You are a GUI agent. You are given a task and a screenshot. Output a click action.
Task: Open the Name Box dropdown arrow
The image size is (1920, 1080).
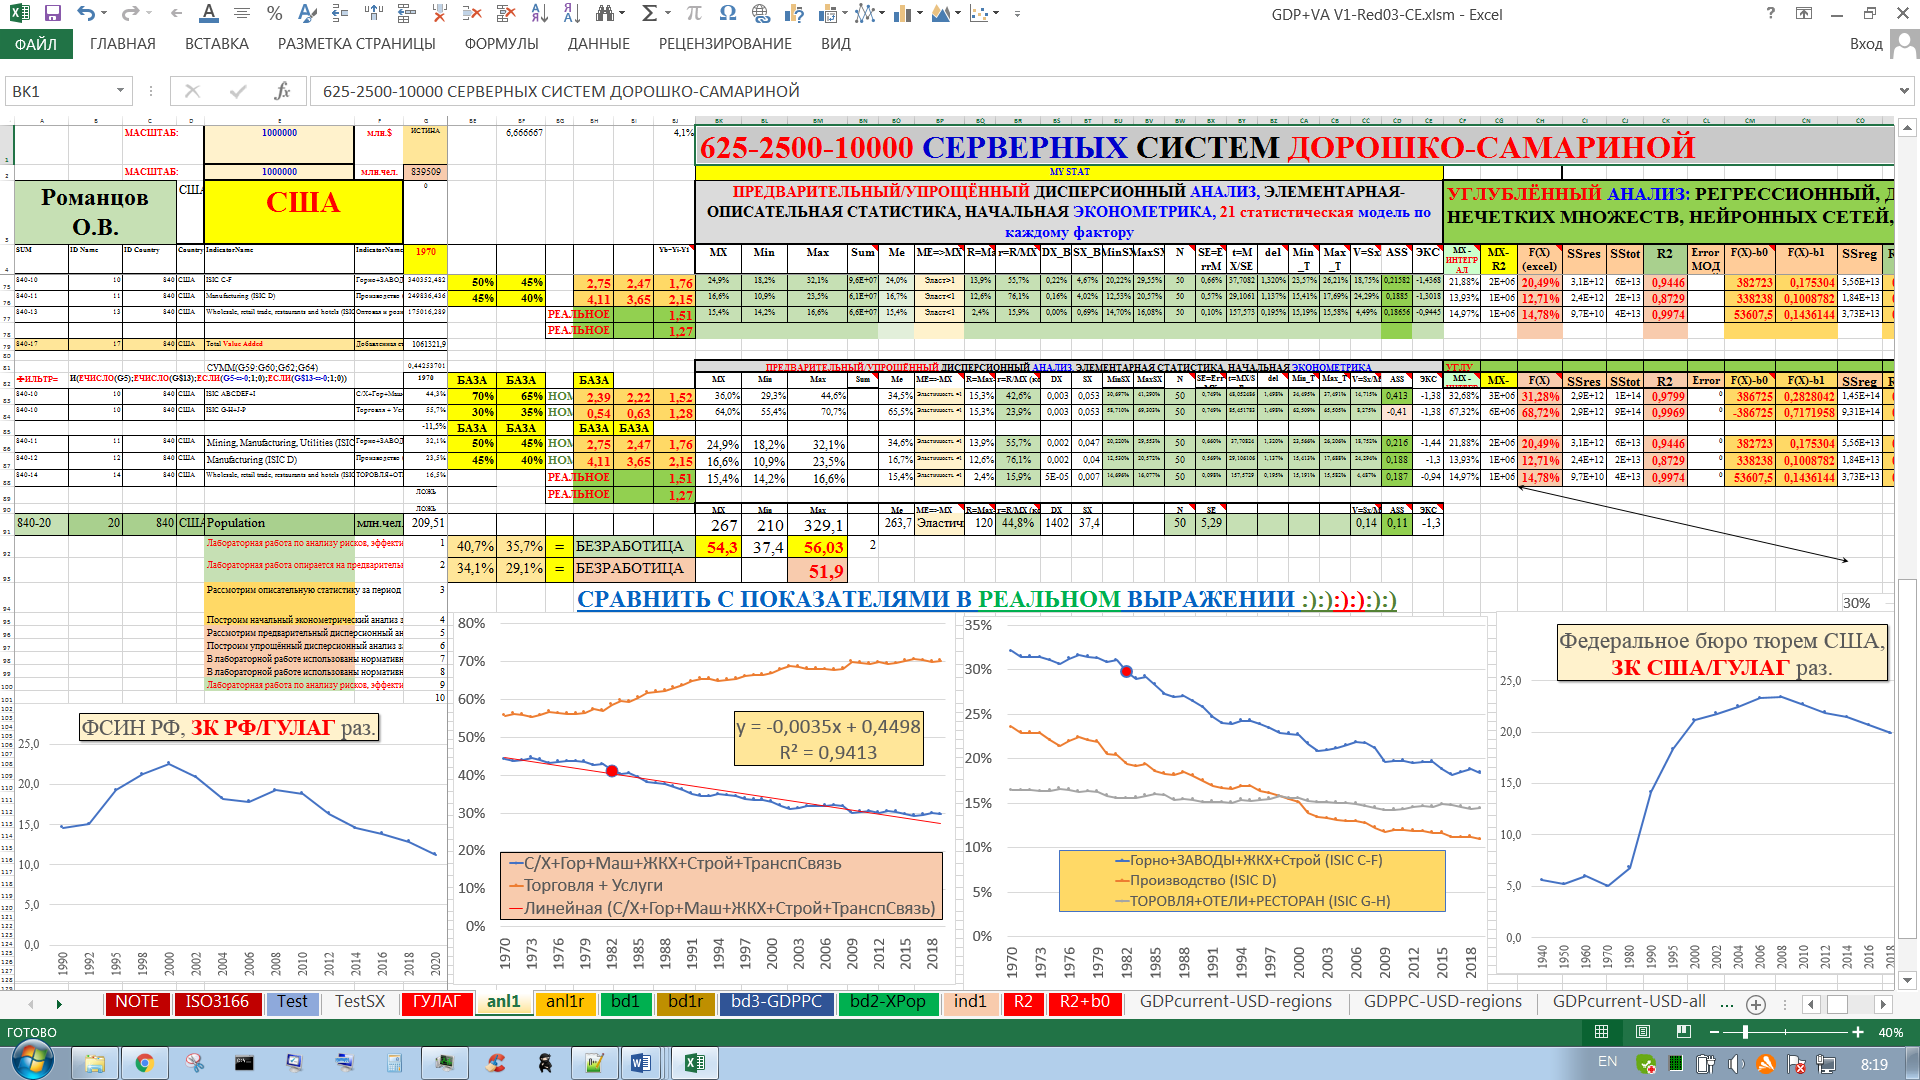(120, 91)
